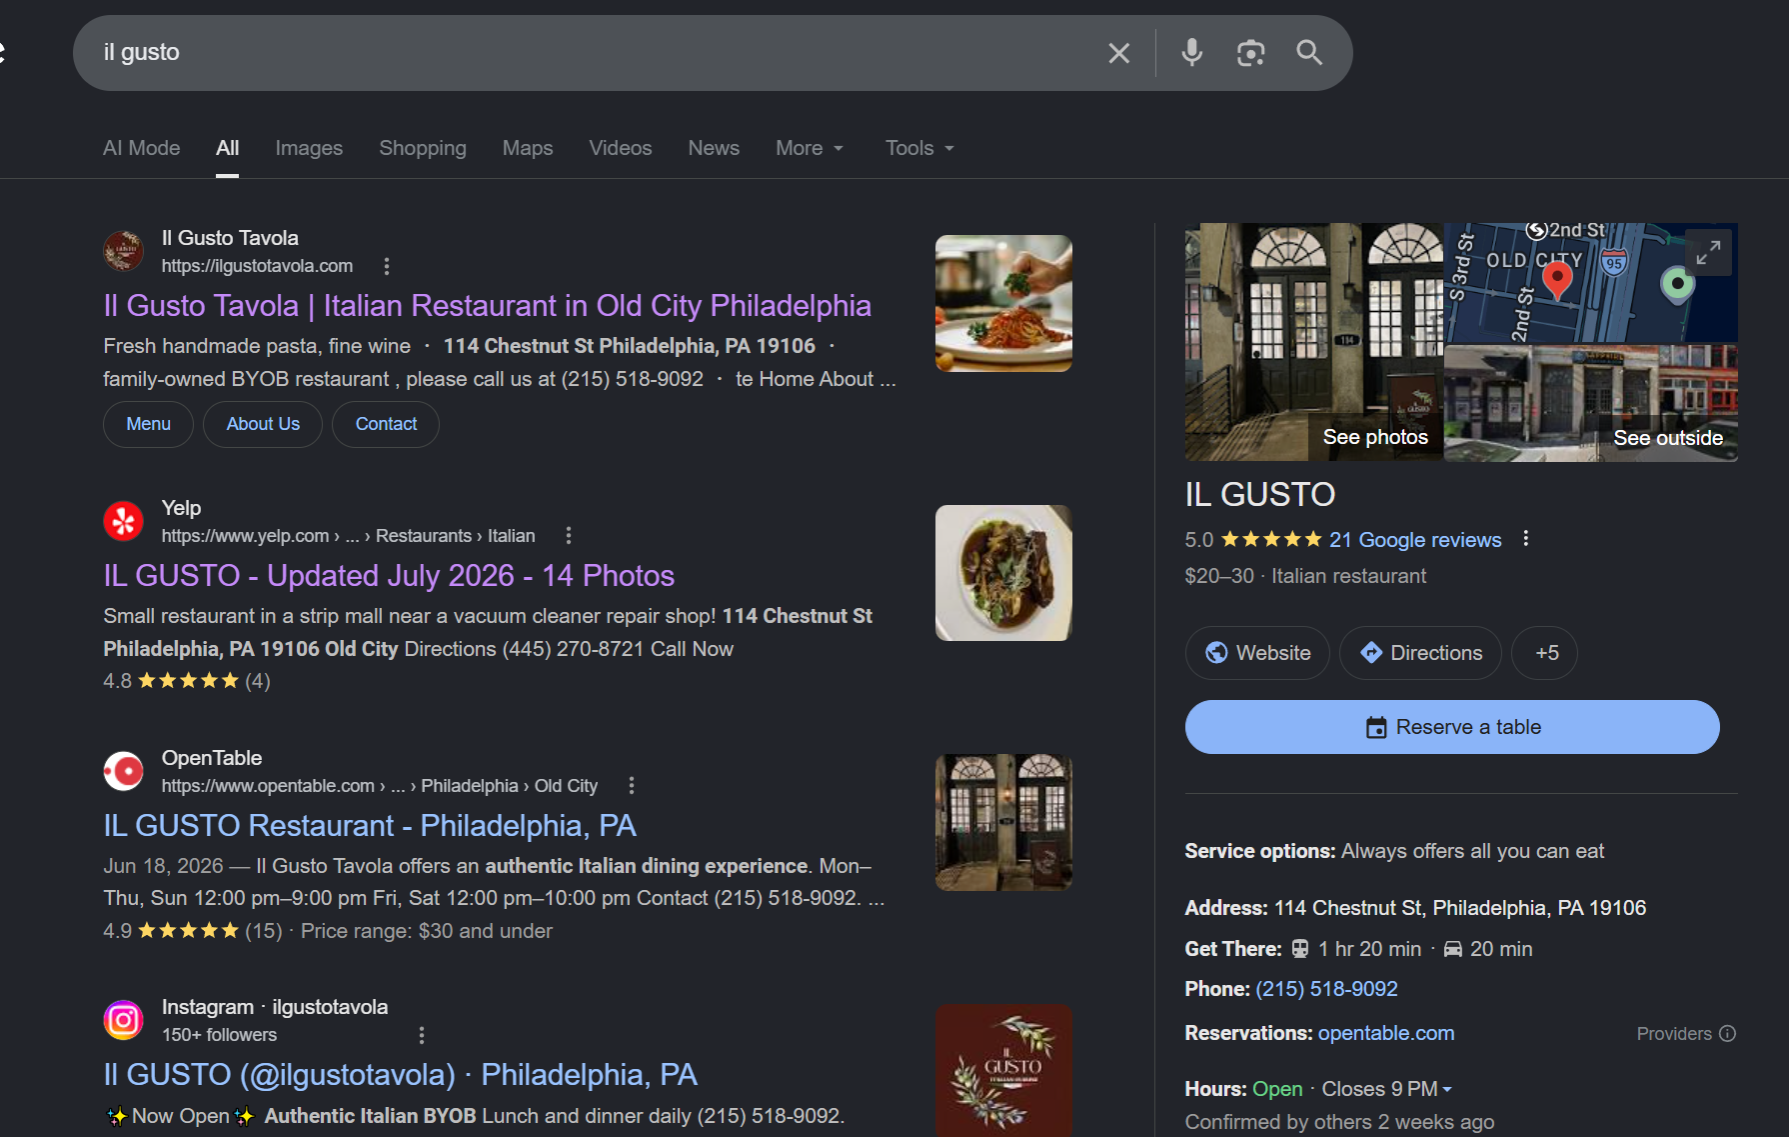Open options menu for Il Gusto Tavola result
Image resolution: width=1789 pixels, height=1137 pixels.
click(x=387, y=266)
